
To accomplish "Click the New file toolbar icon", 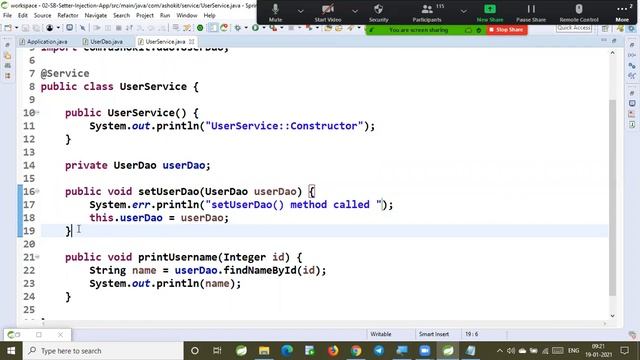I will click(8, 28).
